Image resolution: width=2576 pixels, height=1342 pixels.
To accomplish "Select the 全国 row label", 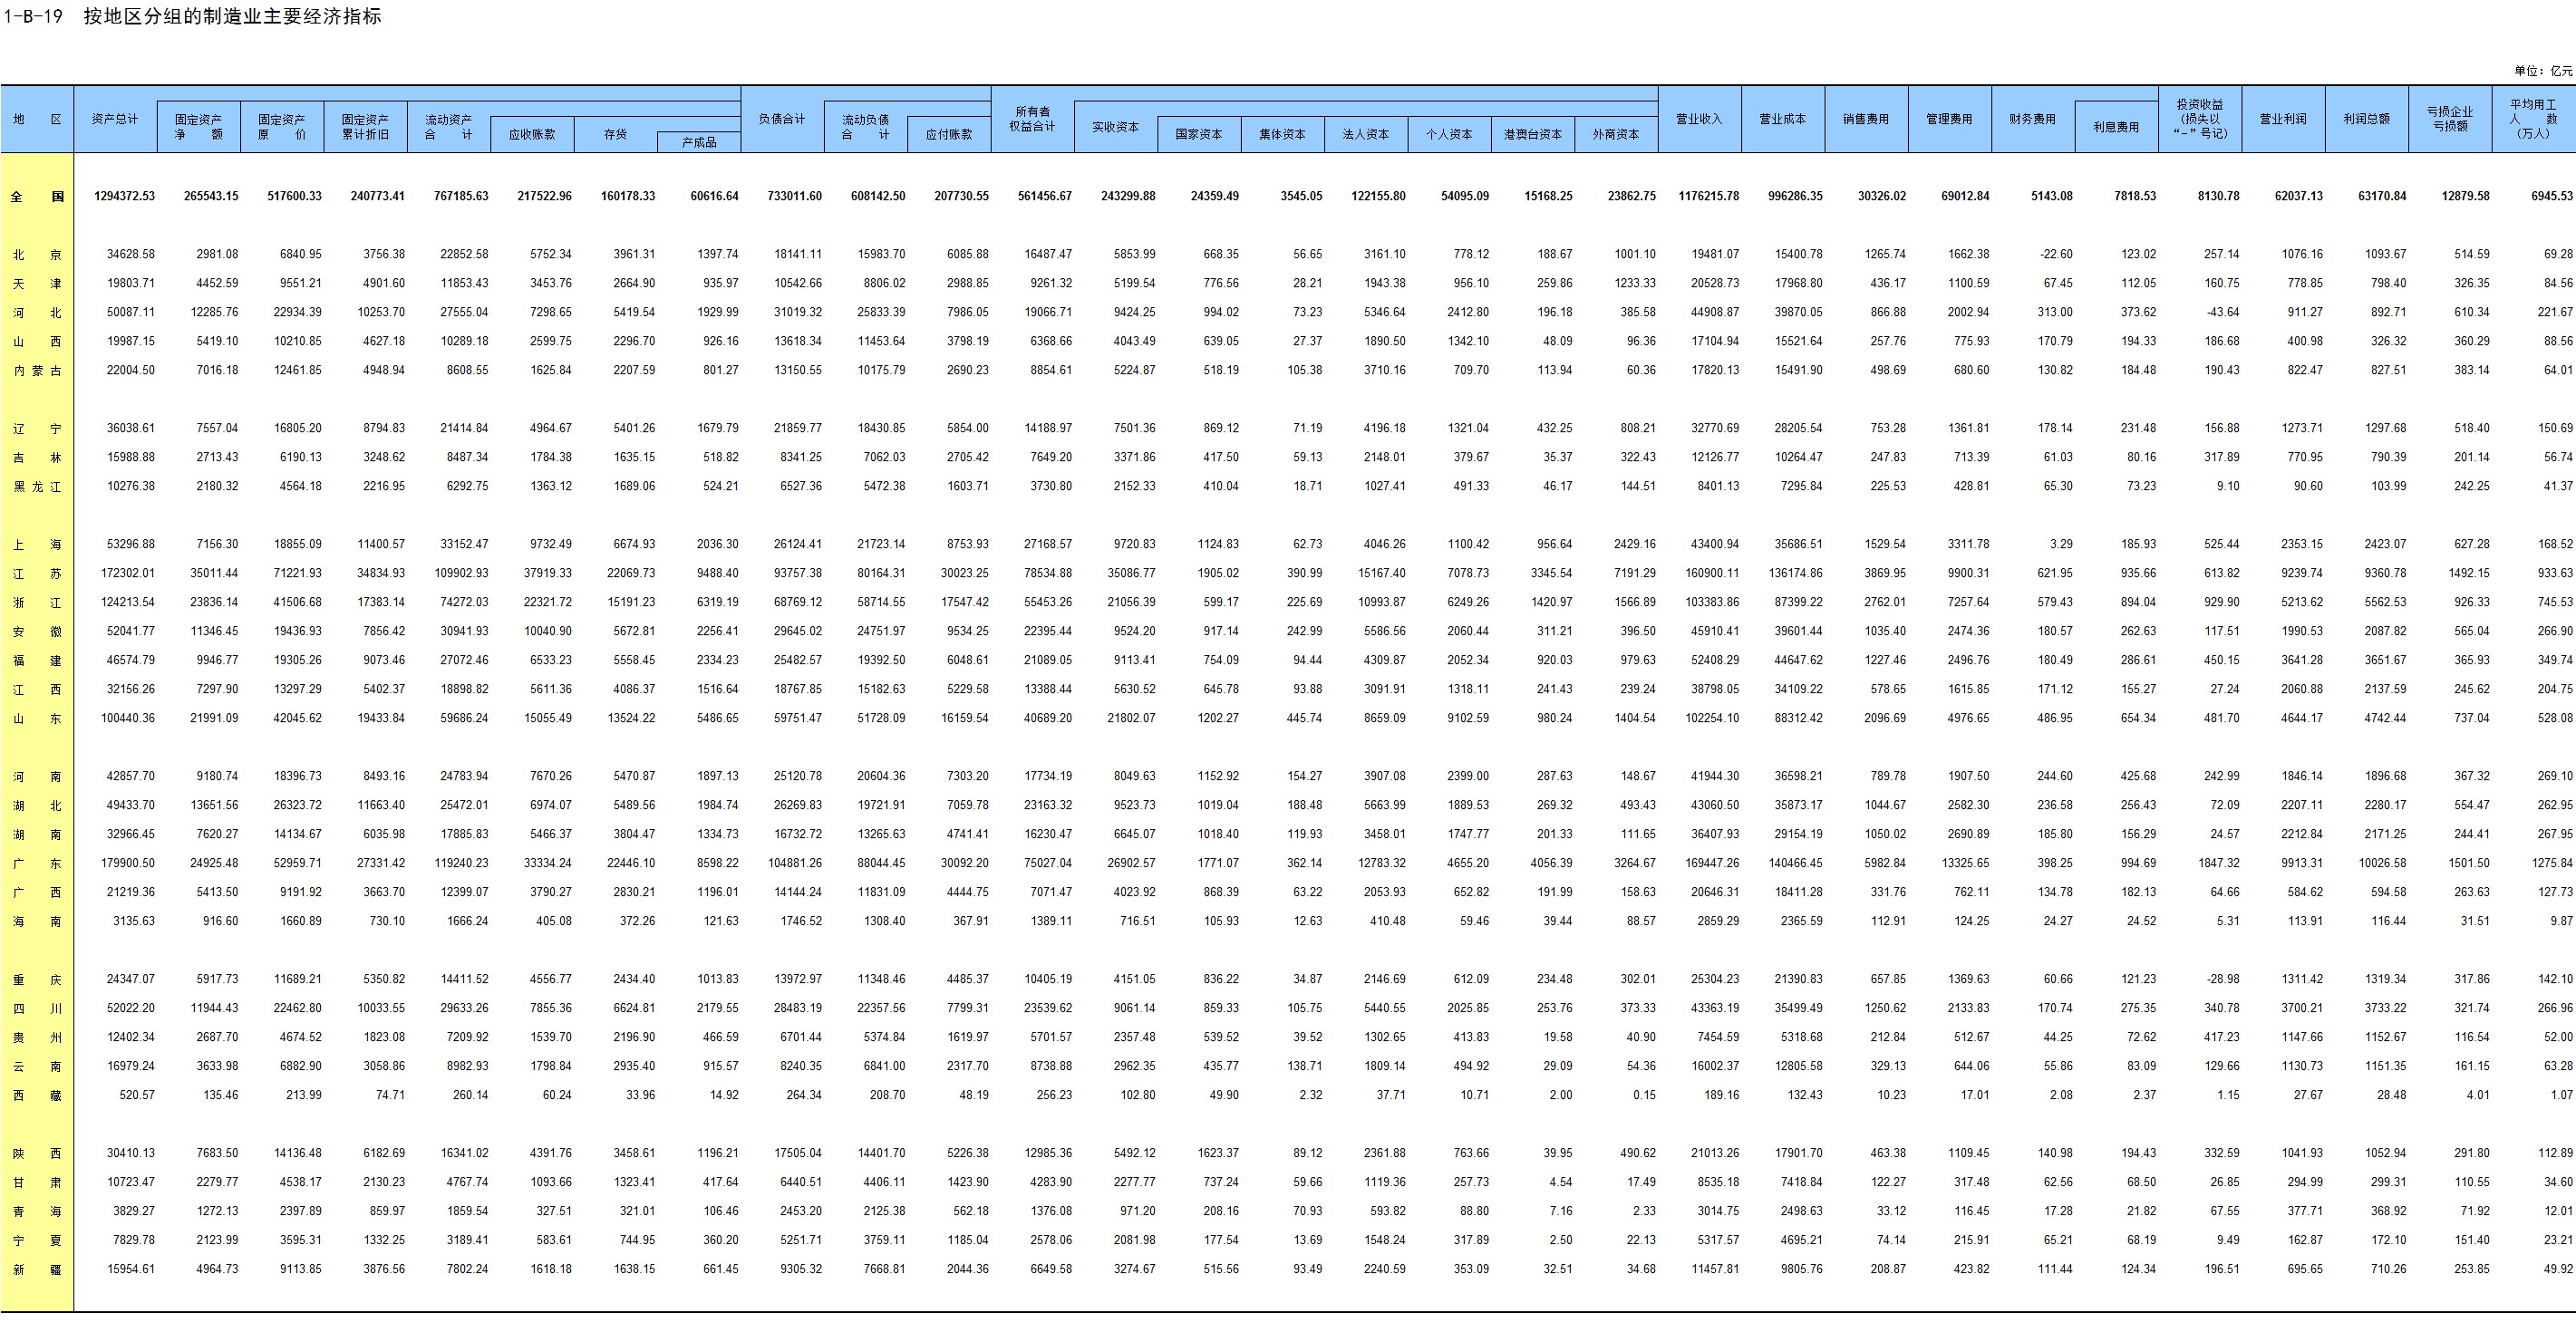I will coord(37,196).
